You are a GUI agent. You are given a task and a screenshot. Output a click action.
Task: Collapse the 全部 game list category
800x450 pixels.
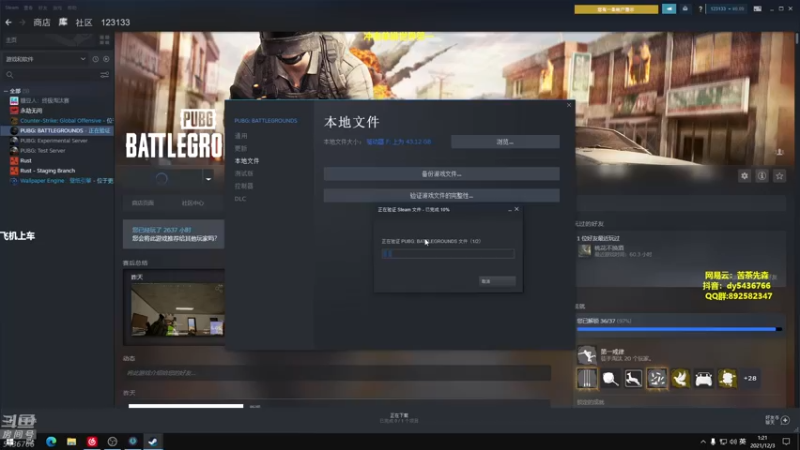tap(6, 91)
